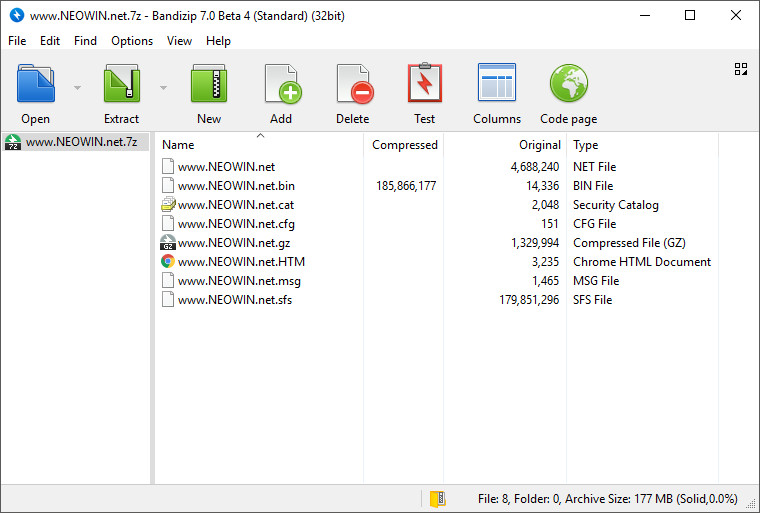Image resolution: width=760 pixels, height=513 pixels.
Task: Click the window resize grip in status bar
Action: point(753,506)
